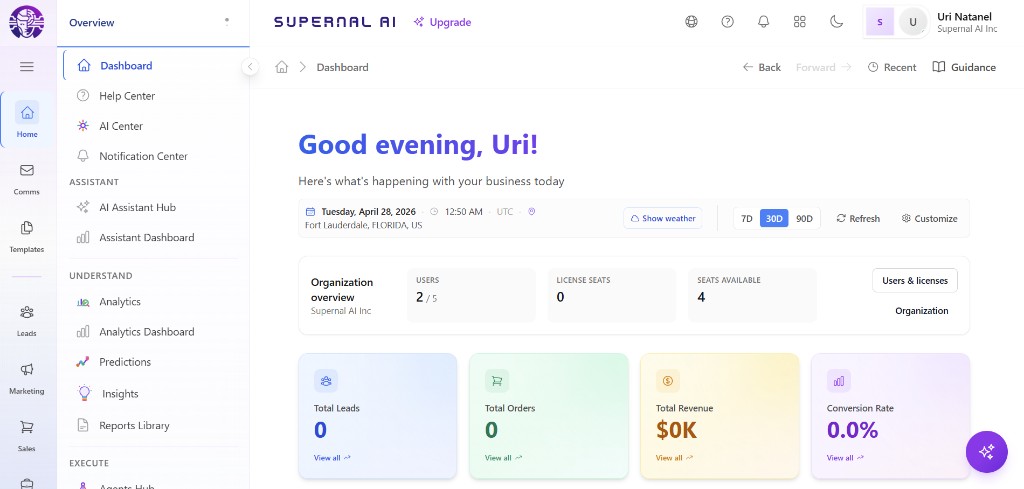Click the globe language icon

[x=691, y=22]
